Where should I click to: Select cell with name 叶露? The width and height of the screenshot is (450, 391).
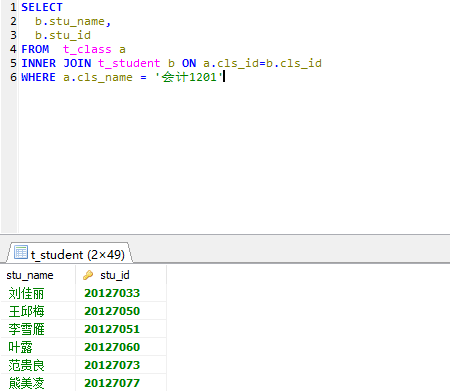coord(38,347)
